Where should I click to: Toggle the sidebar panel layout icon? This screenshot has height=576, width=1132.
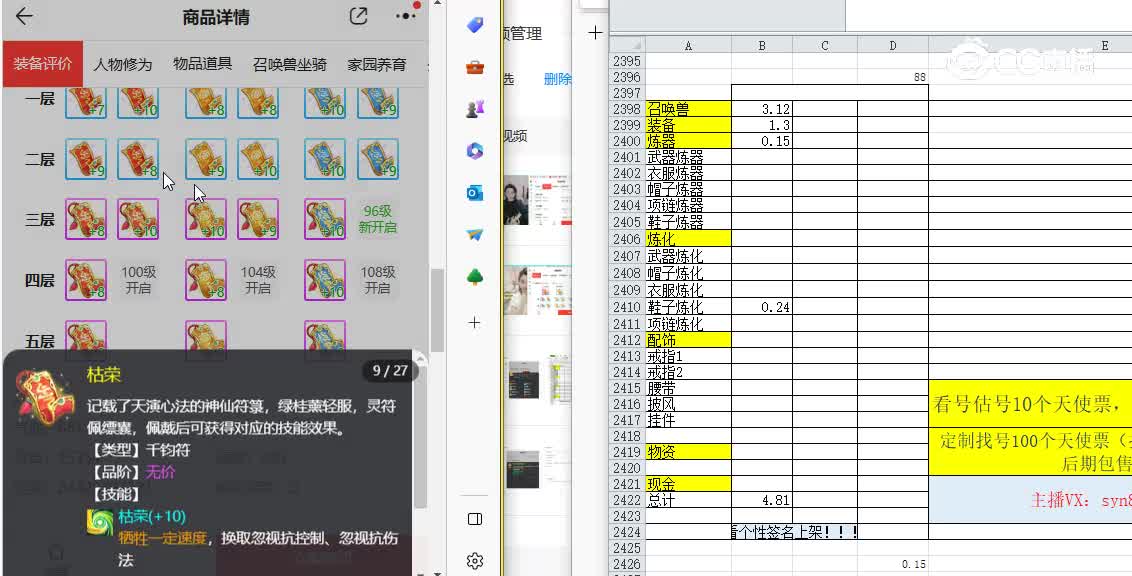tap(475, 519)
